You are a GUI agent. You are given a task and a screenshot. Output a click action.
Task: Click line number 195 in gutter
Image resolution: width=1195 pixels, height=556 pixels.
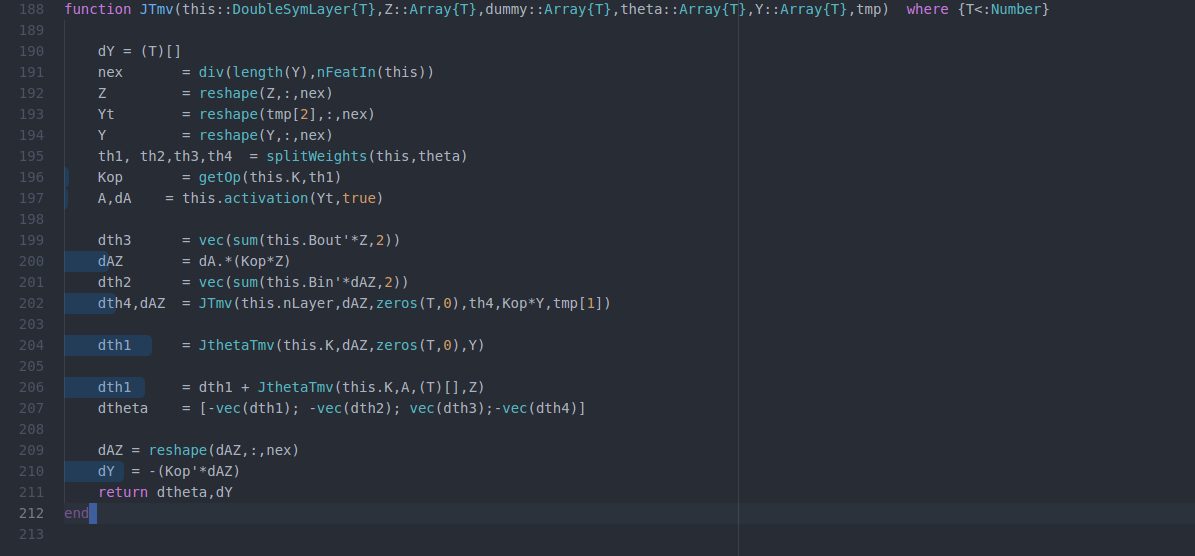[x=31, y=156]
